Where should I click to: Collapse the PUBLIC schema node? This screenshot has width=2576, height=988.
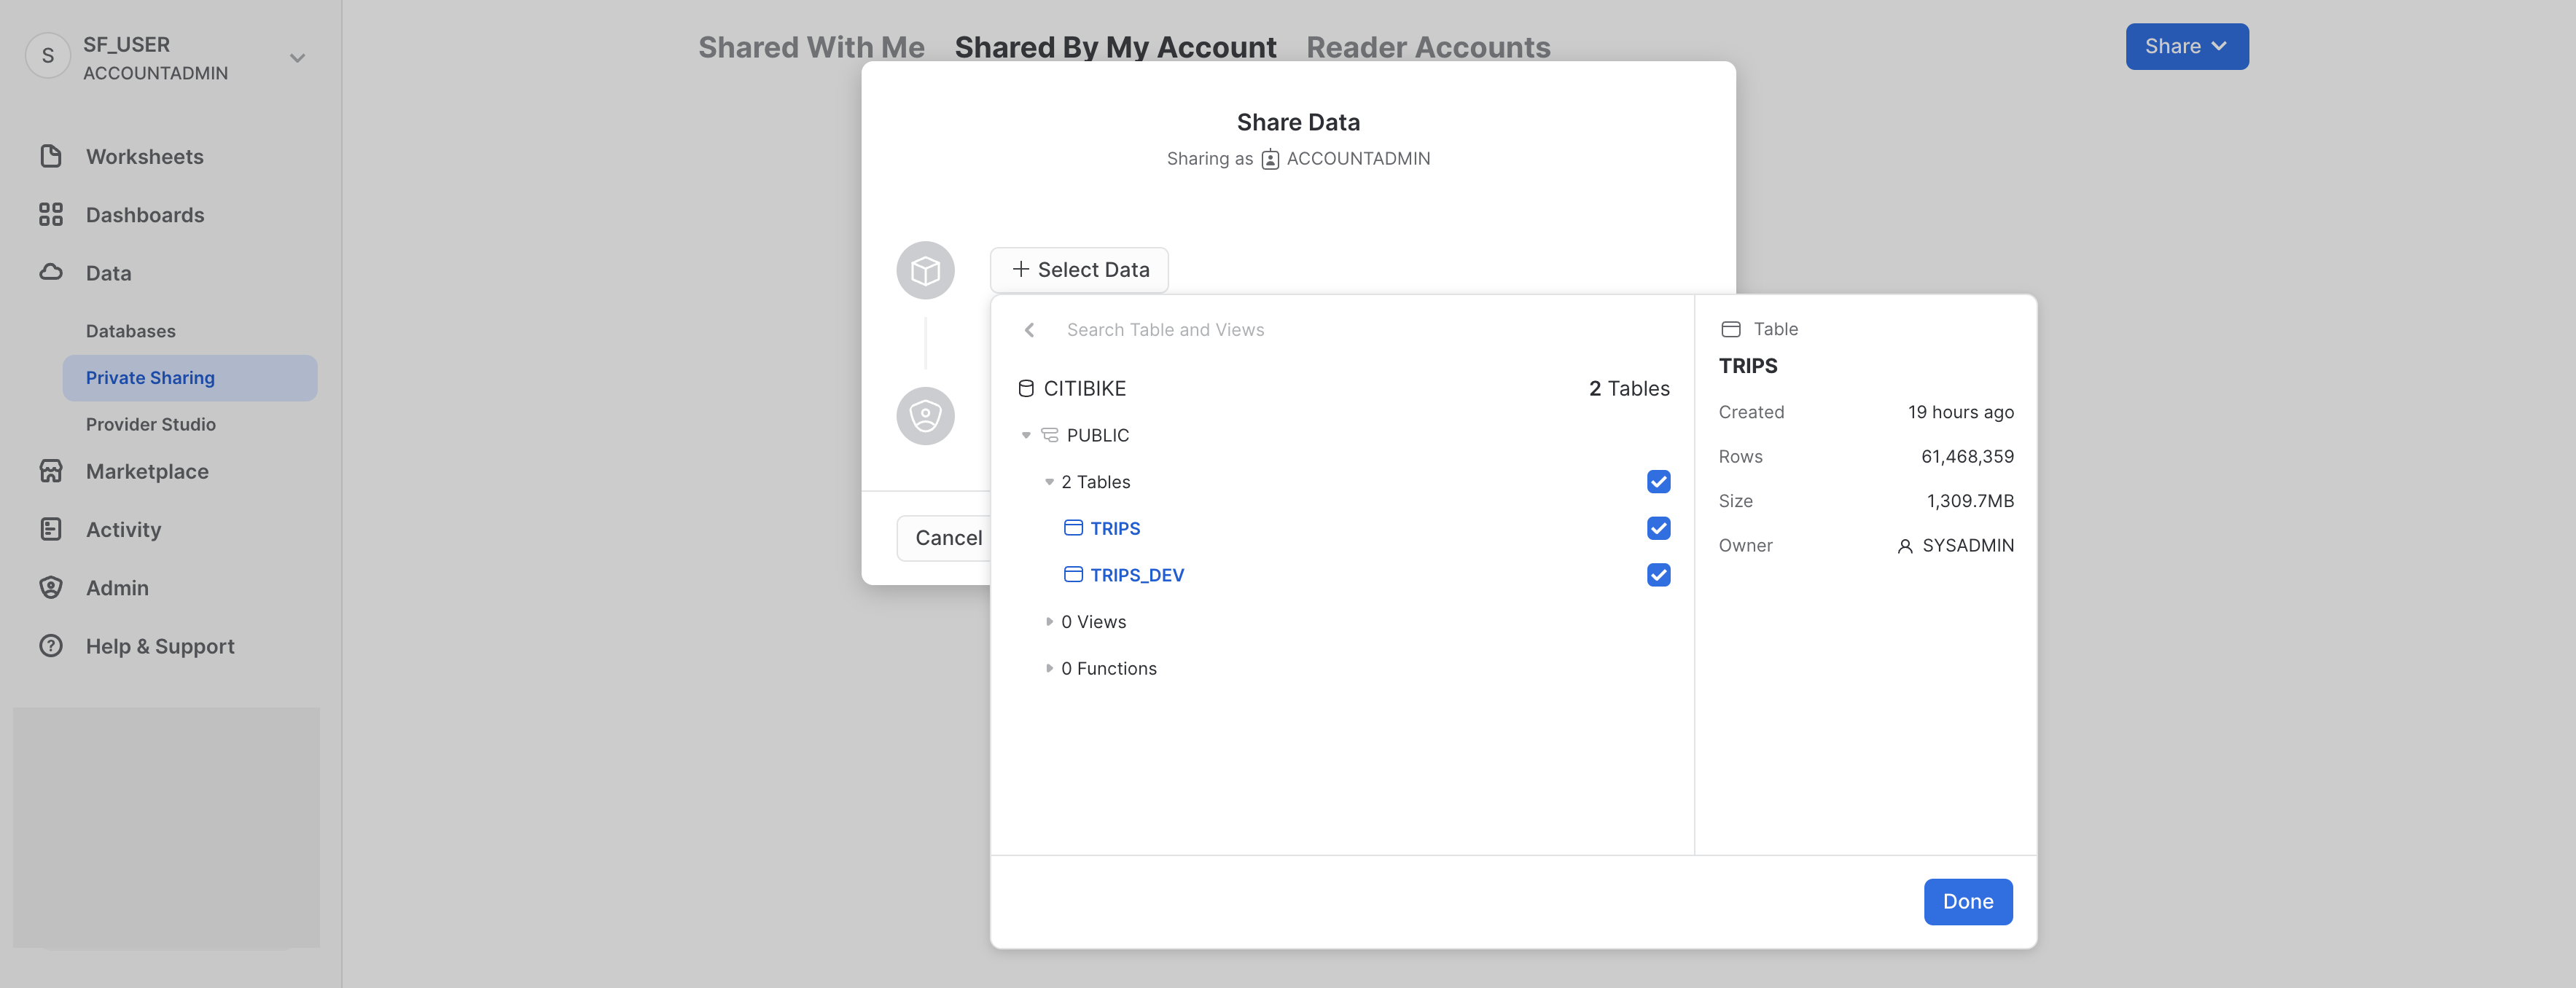point(1026,435)
